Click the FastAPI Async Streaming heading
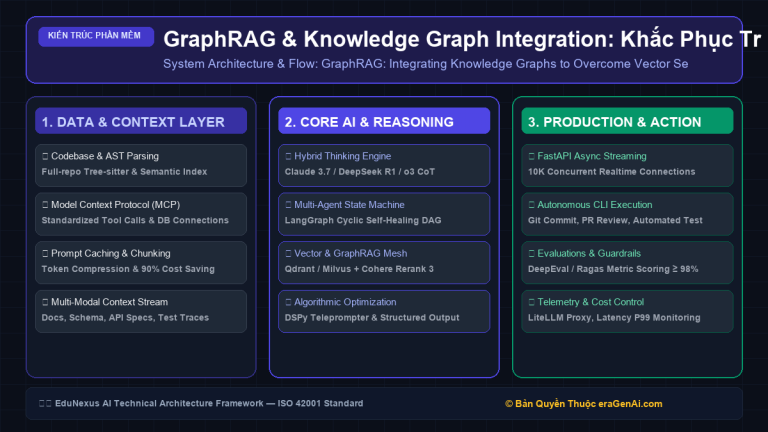This screenshot has width=768, height=432. pyautogui.click(x=592, y=156)
